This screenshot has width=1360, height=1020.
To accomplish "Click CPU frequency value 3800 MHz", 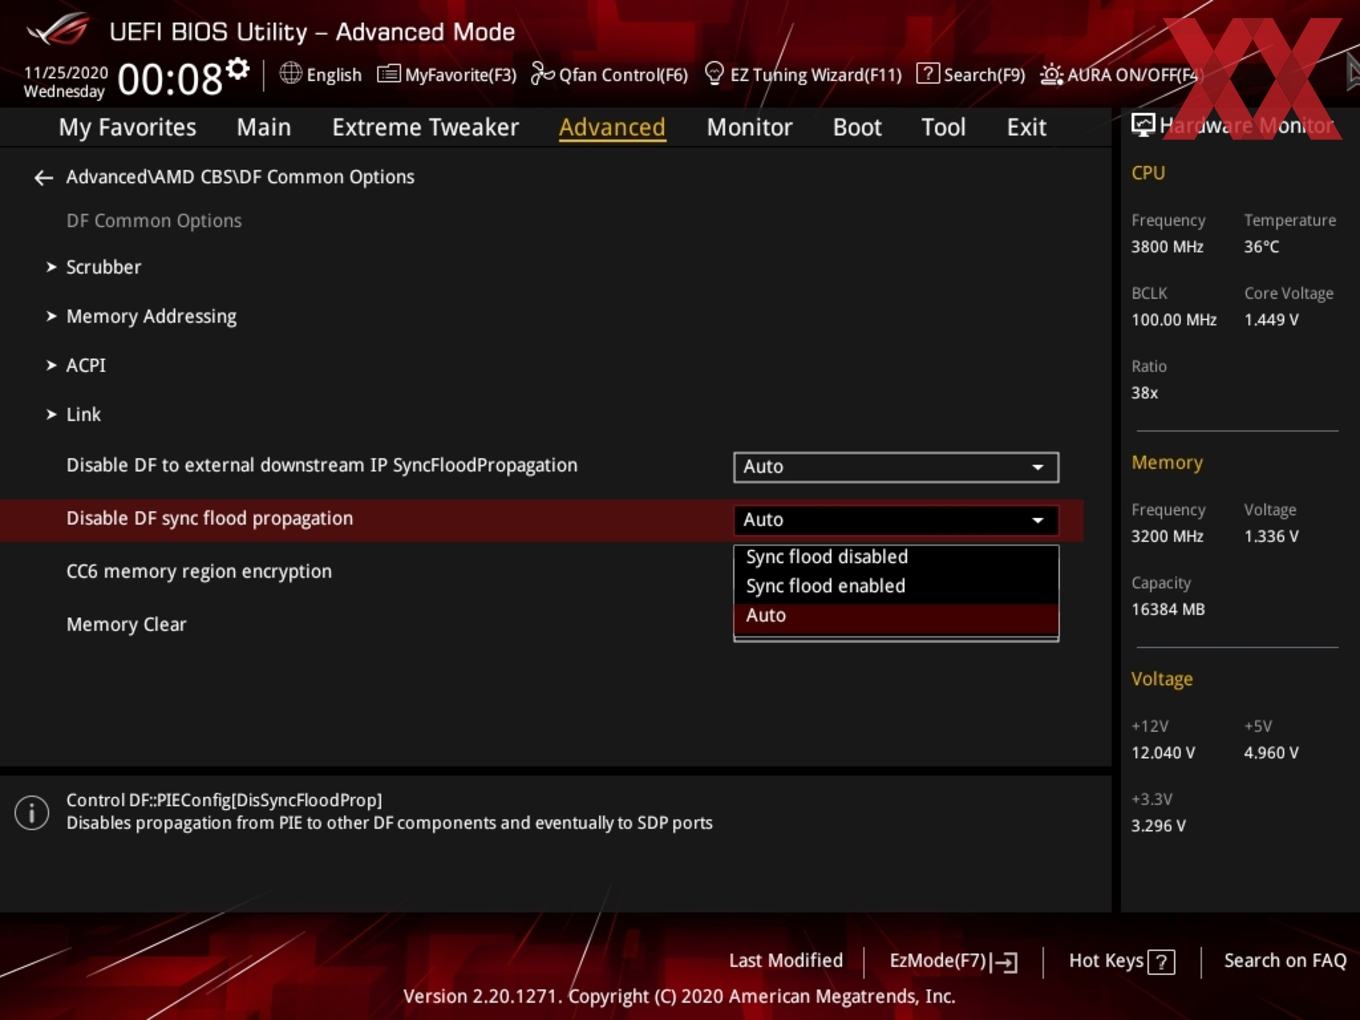I will [1167, 247].
